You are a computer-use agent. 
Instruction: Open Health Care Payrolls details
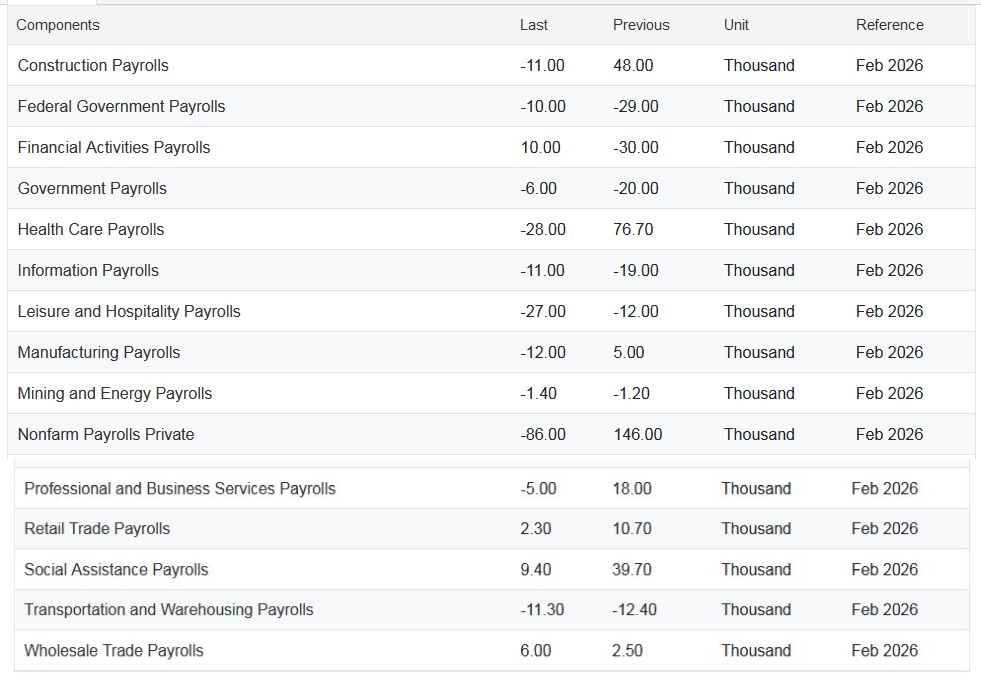(x=91, y=229)
